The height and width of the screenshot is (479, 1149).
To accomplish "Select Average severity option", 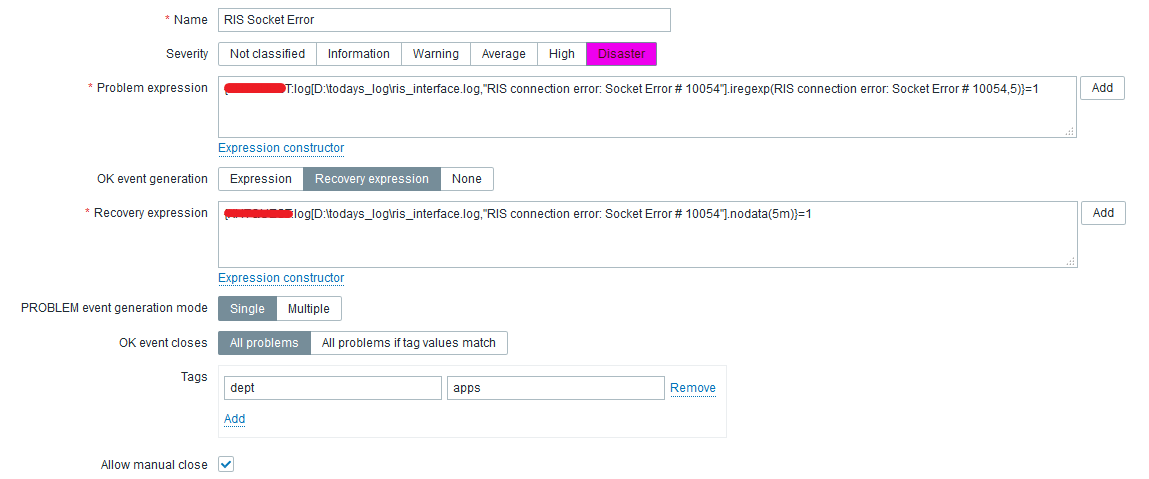I will (503, 54).
